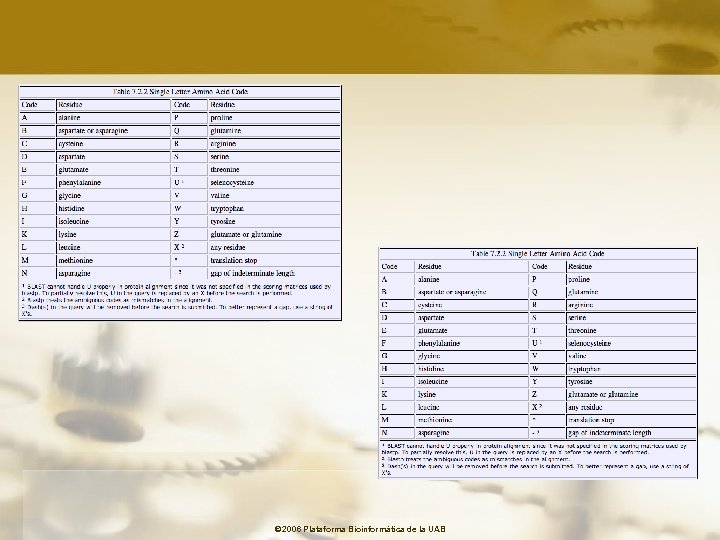Screen dimensions: 720x540
Task: Click 'proline' in the upper-left table
Action: point(221,118)
